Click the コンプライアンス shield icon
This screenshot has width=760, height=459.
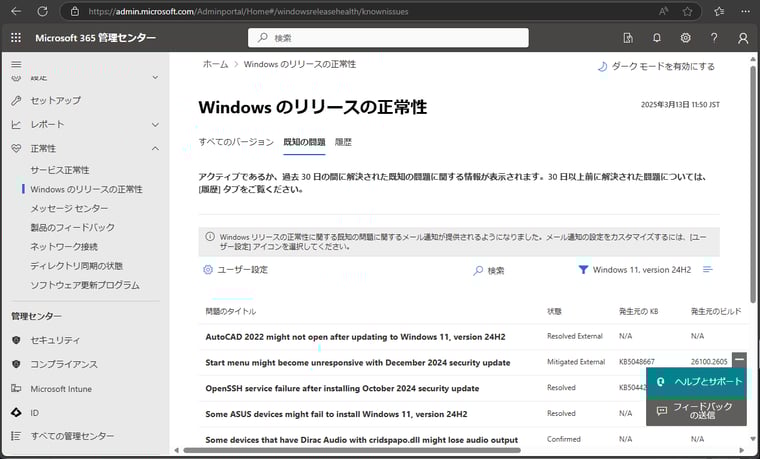[x=16, y=364]
